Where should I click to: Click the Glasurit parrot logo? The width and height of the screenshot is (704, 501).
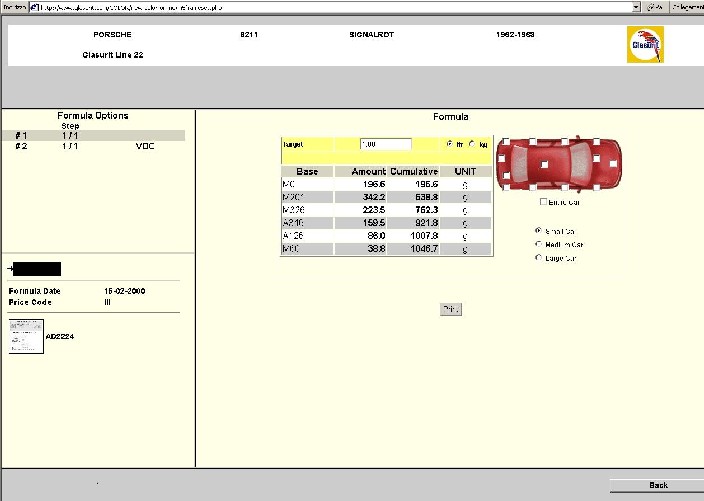click(645, 44)
